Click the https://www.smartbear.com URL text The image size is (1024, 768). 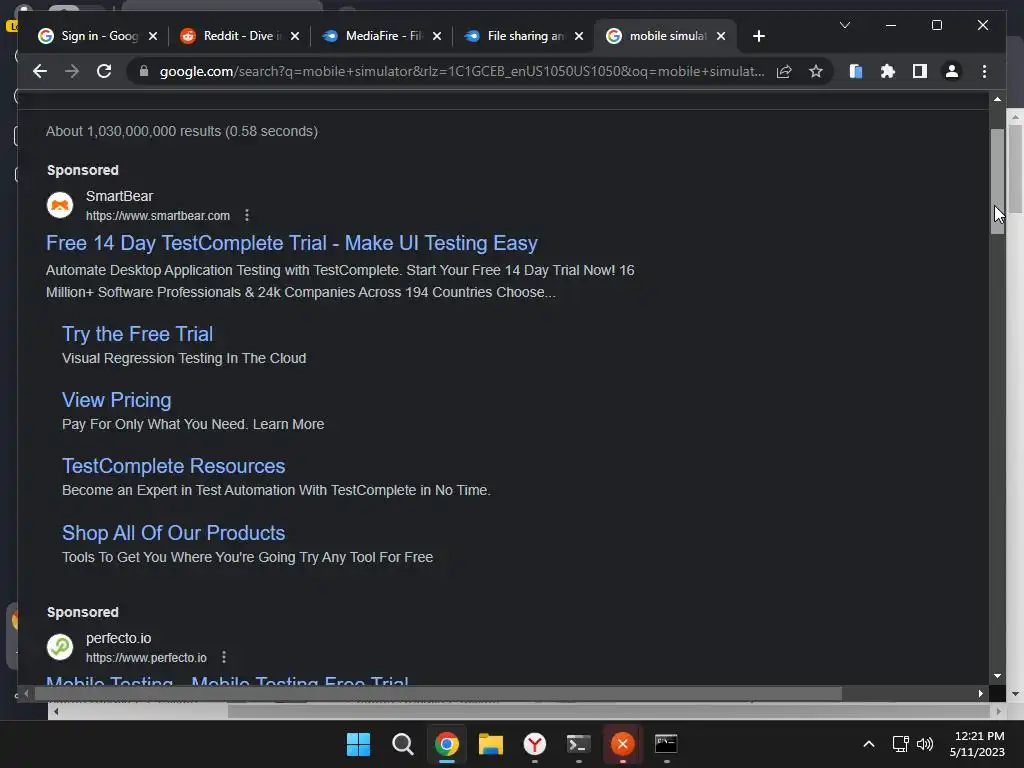pyautogui.click(x=157, y=216)
